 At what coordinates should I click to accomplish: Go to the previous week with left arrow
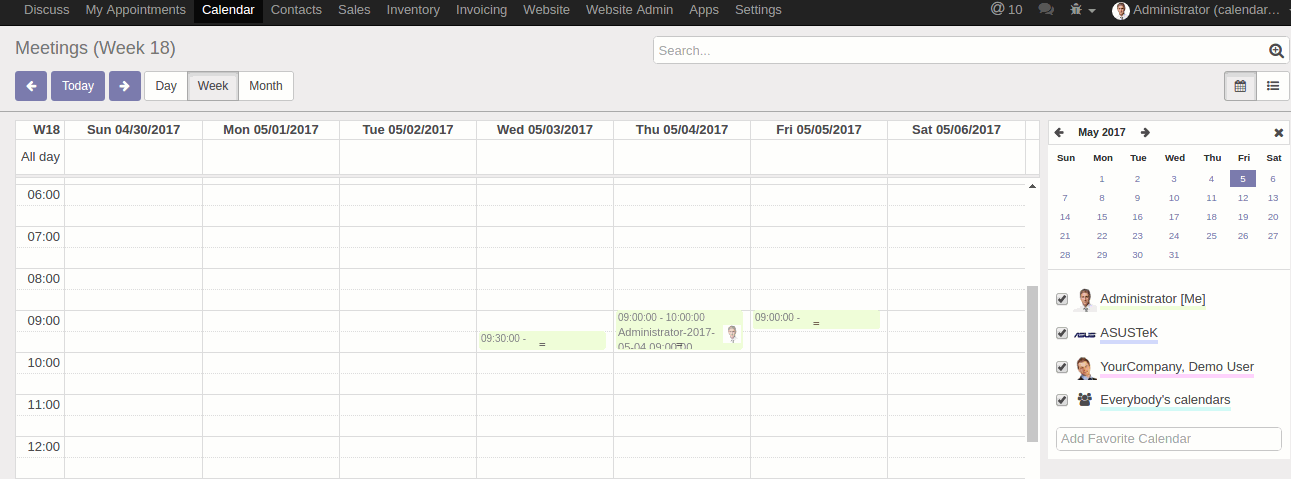[31, 86]
